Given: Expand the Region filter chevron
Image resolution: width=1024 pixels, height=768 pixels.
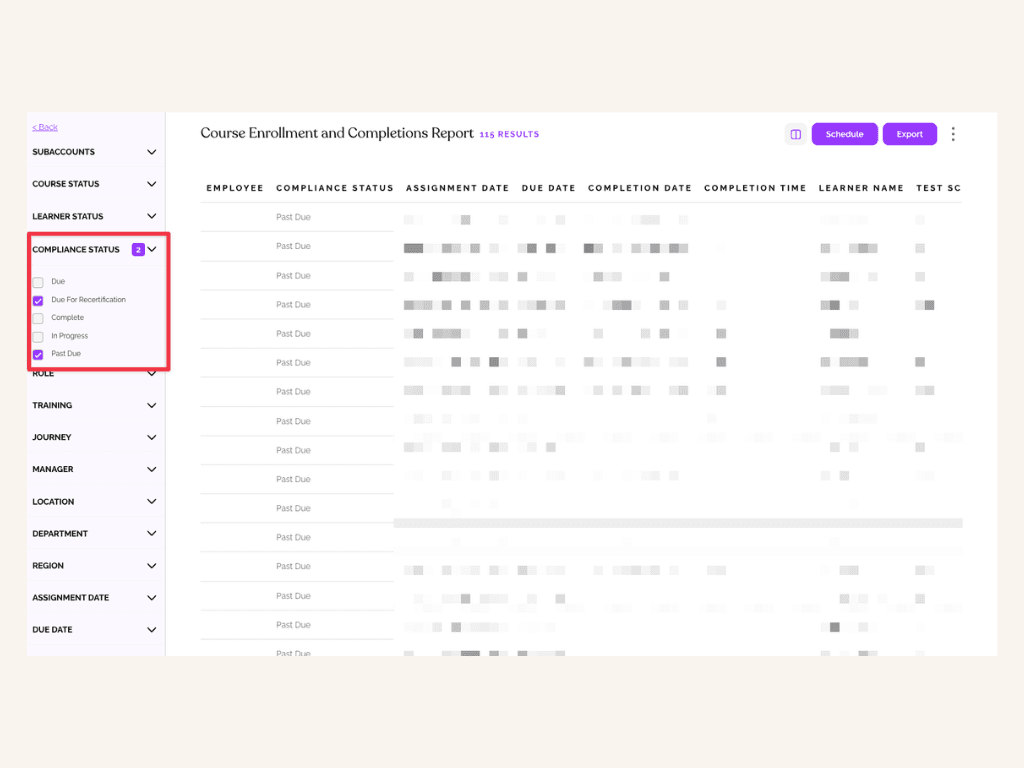Looking at the screenshot, I should tap(152, 566).
